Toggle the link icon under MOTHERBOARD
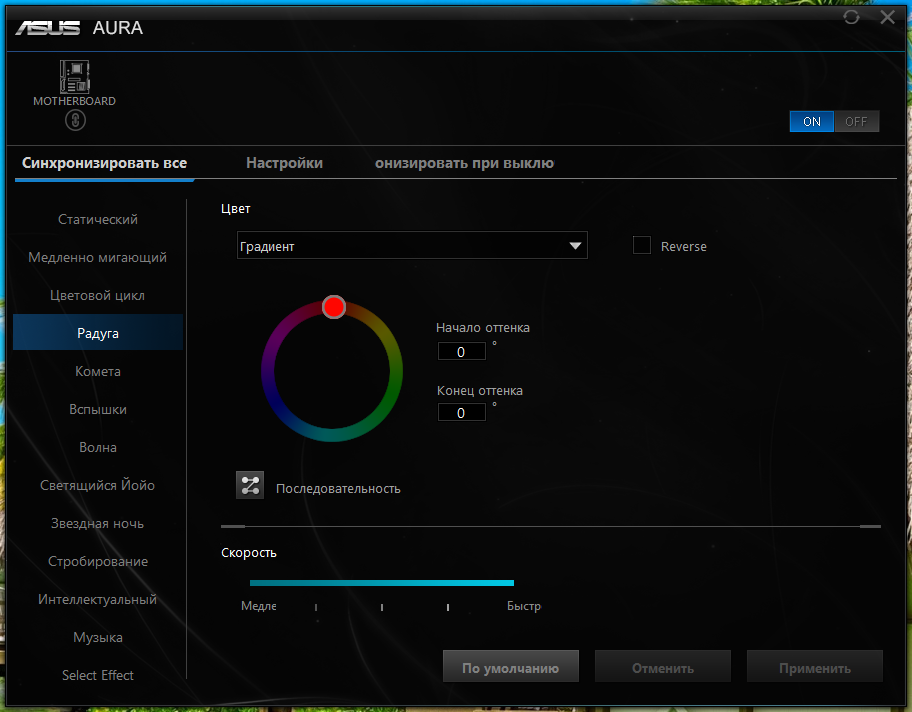 tap(75, 120)
